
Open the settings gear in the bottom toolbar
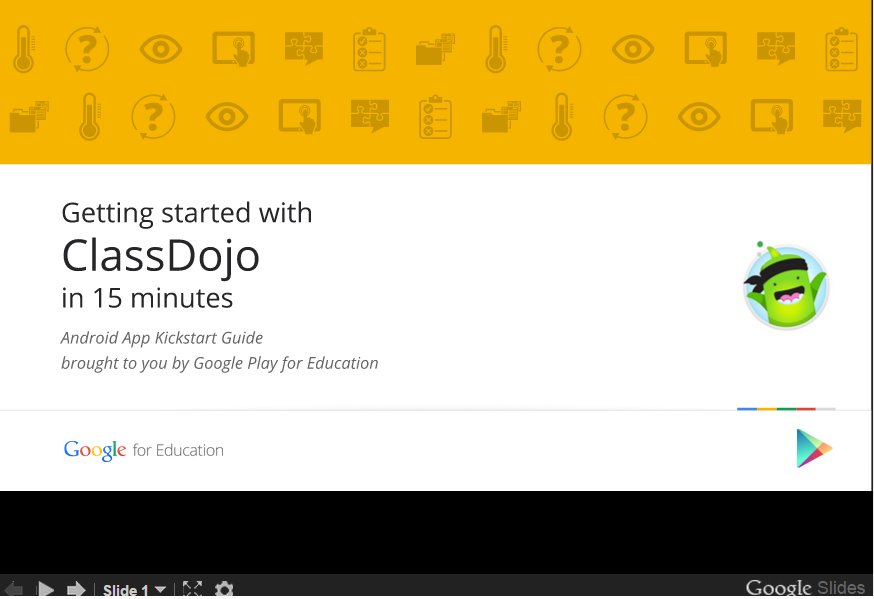[x=224, y=589]
